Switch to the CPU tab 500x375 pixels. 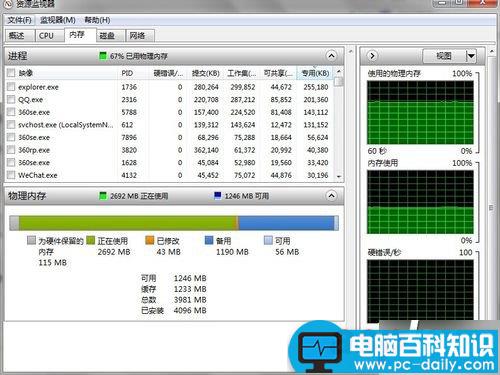pyautogui.click(x=49, y=35)
